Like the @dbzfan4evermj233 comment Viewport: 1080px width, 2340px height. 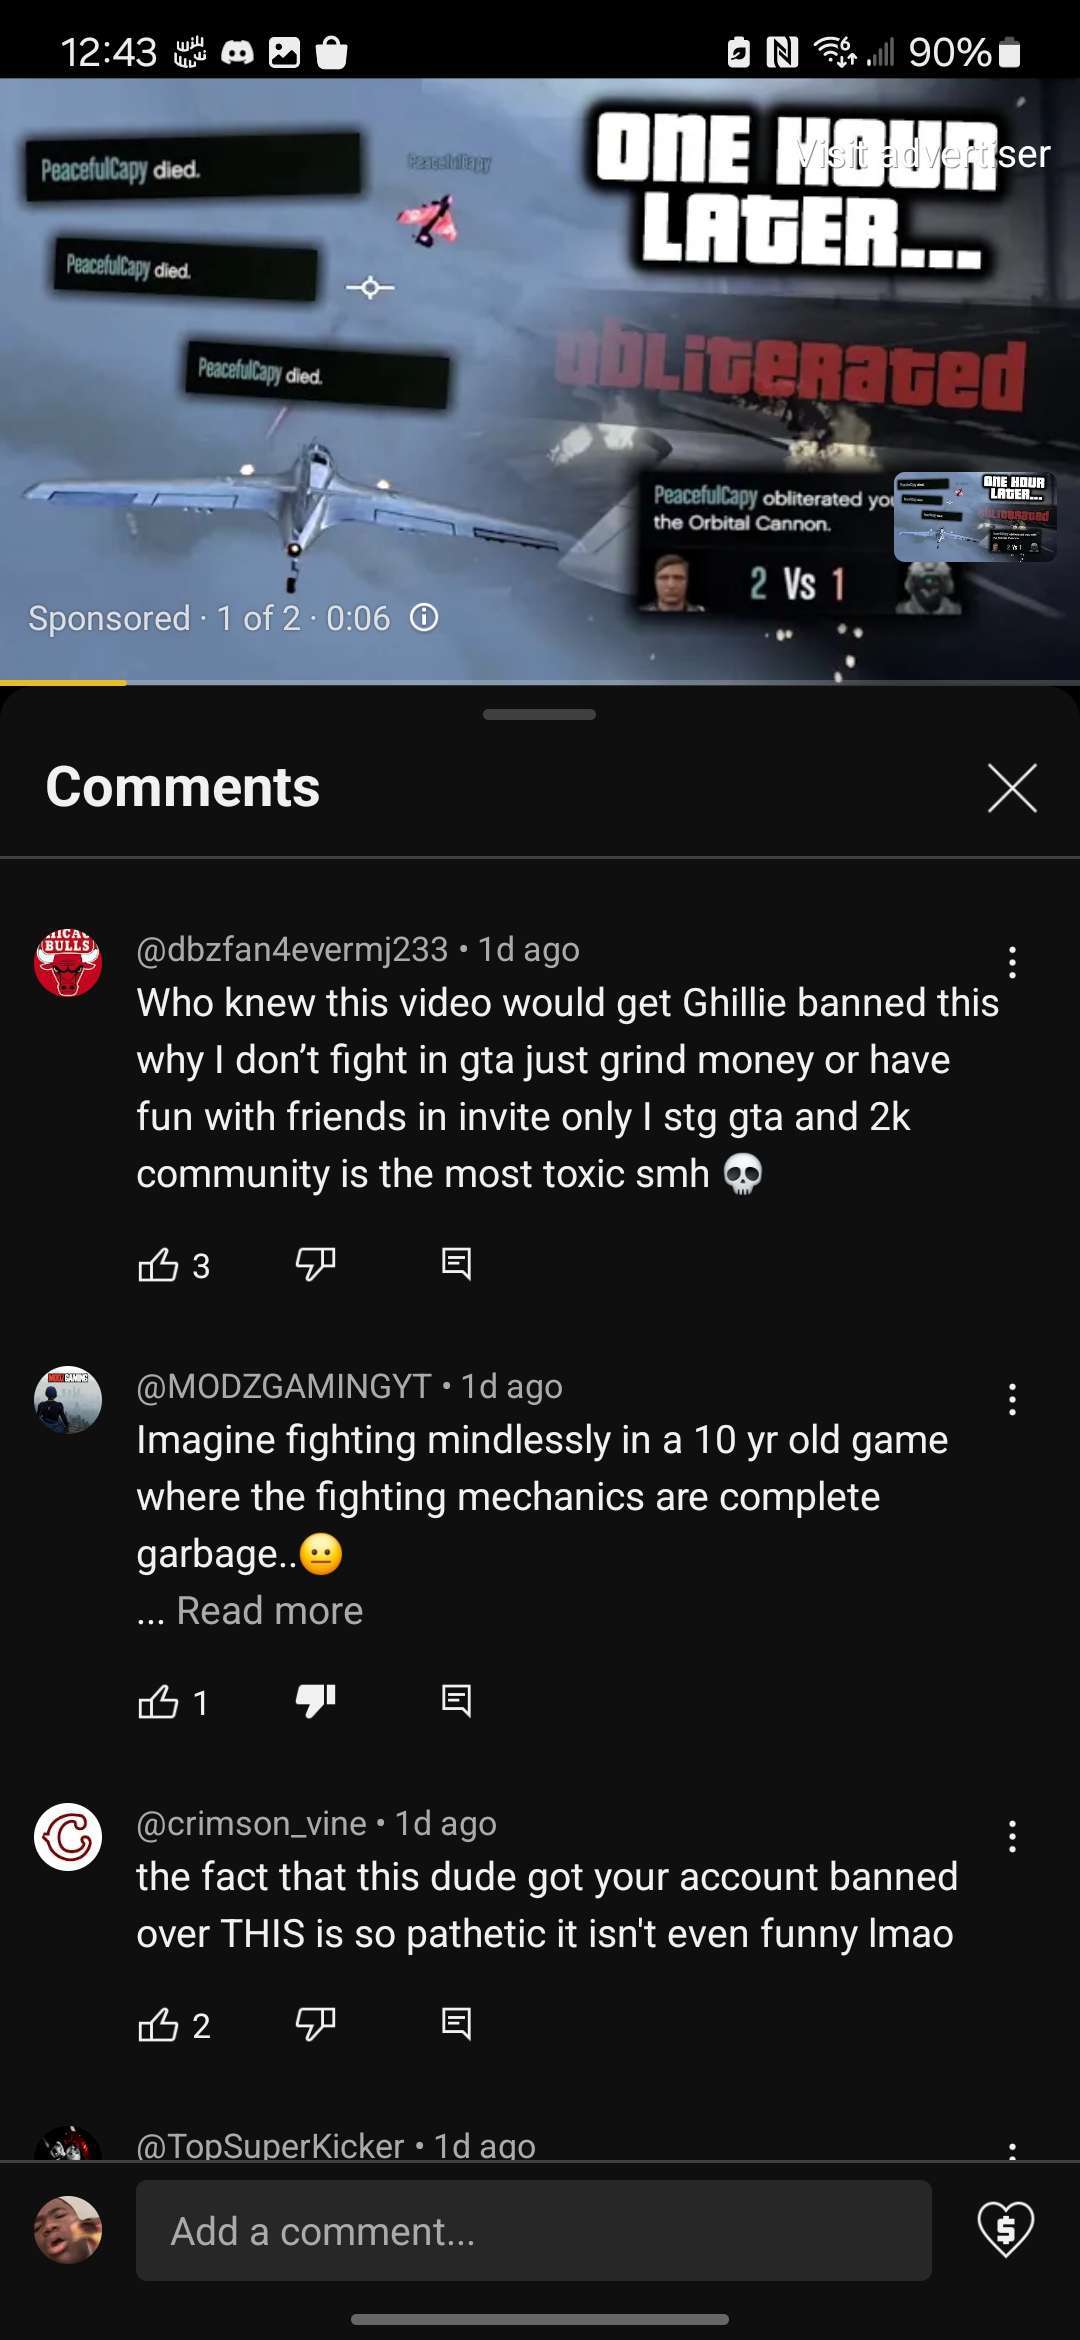[x=158, y=1265]
